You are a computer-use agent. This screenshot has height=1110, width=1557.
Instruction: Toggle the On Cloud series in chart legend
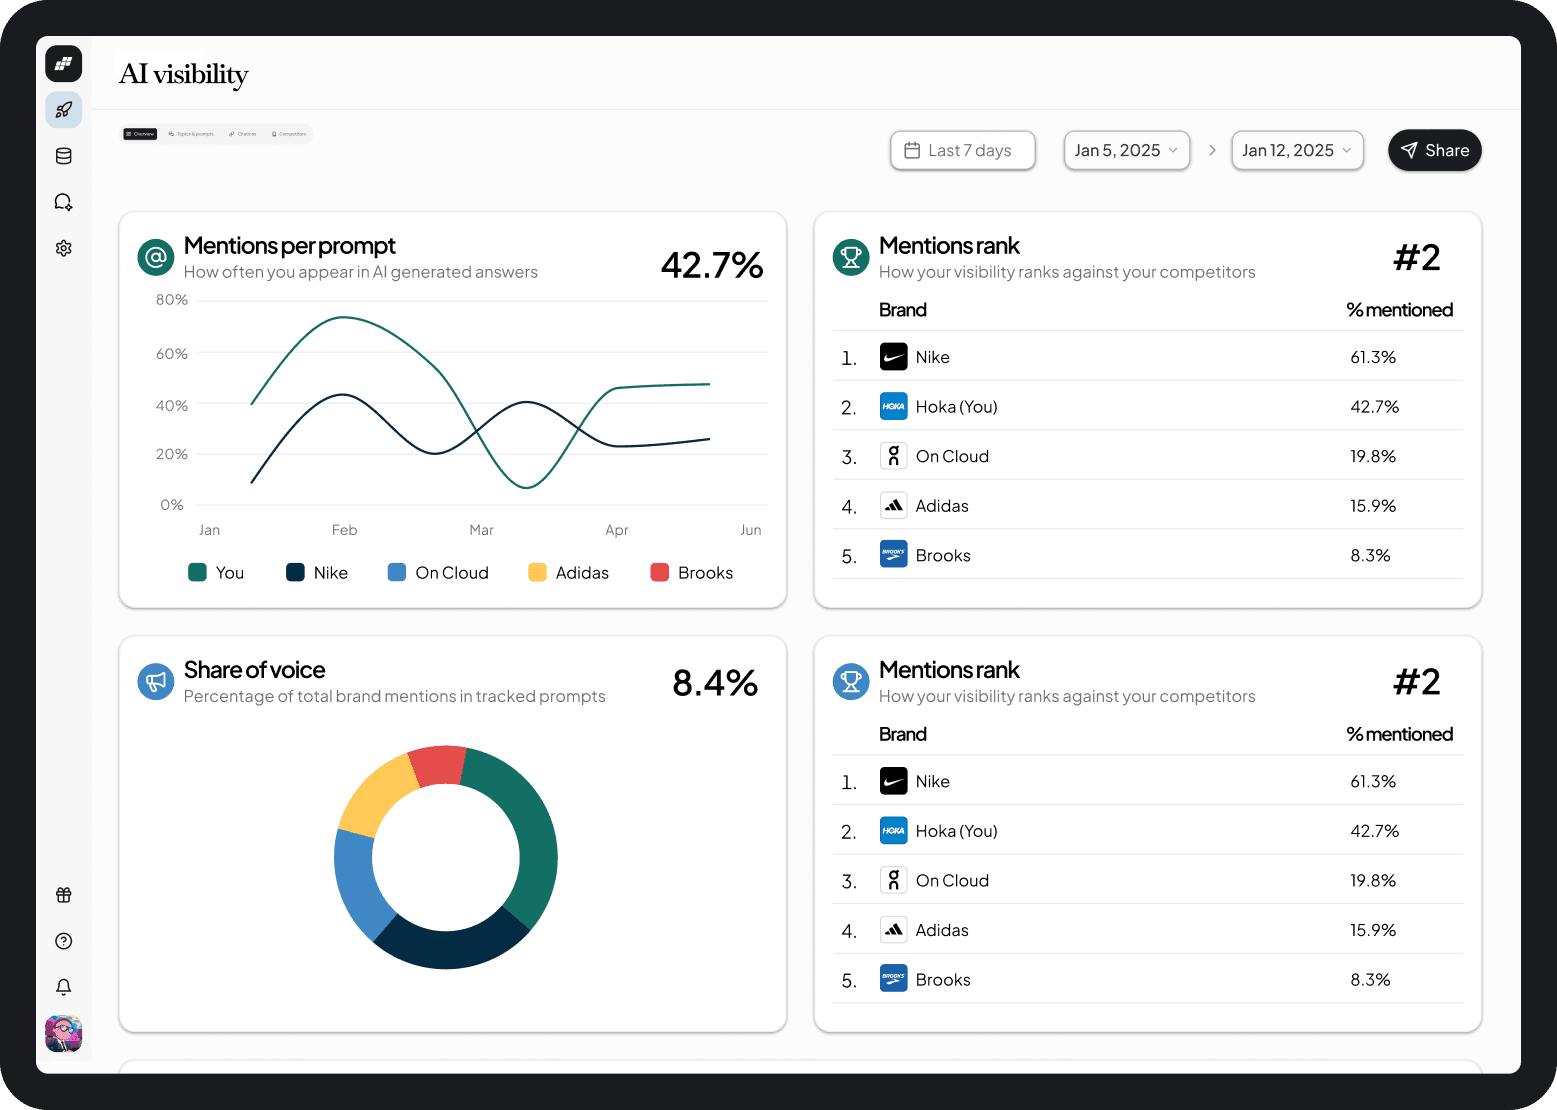tap(438, 572)
